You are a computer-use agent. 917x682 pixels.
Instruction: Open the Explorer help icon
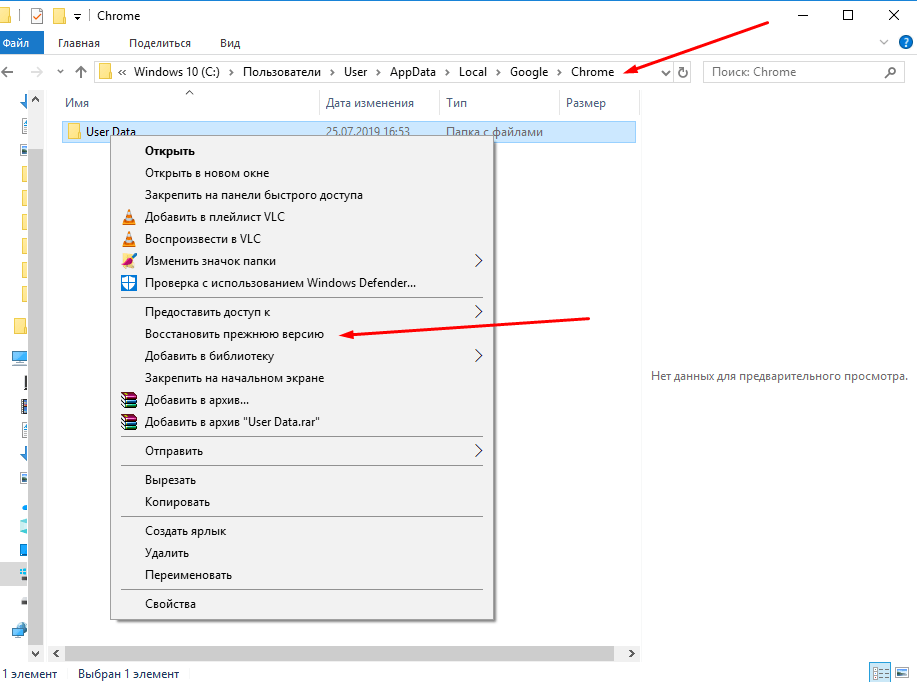click(905, 42)
